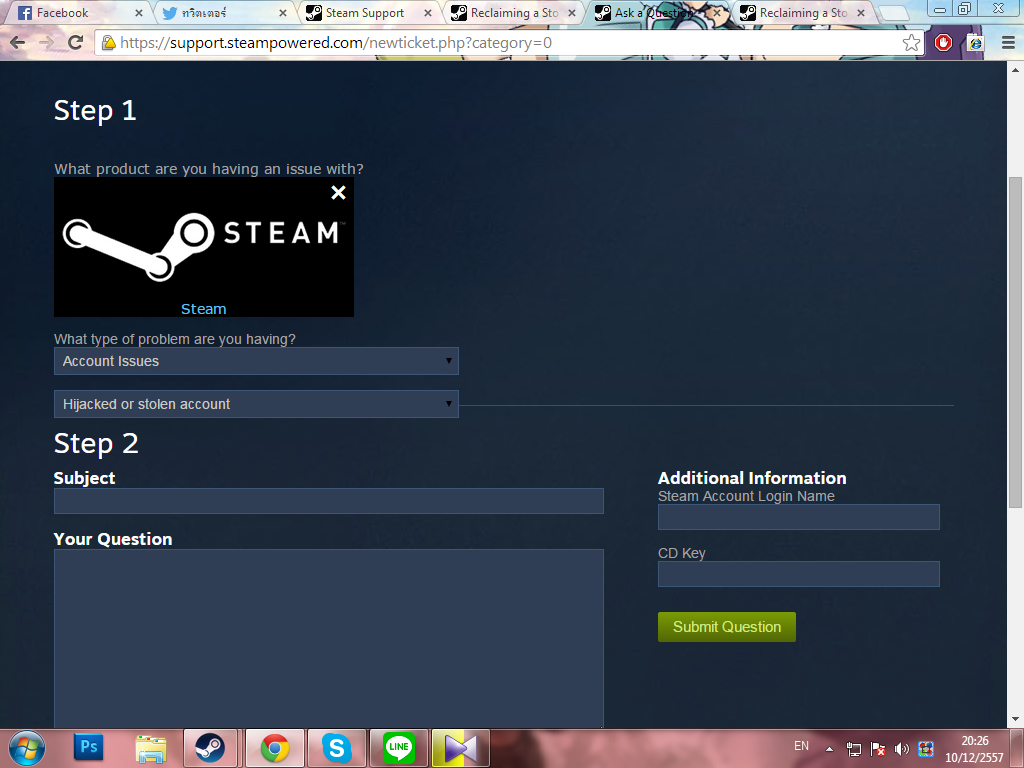Screen dimensions: 1024x768
Task: Click the Subject input field
Action: (328, 501)
